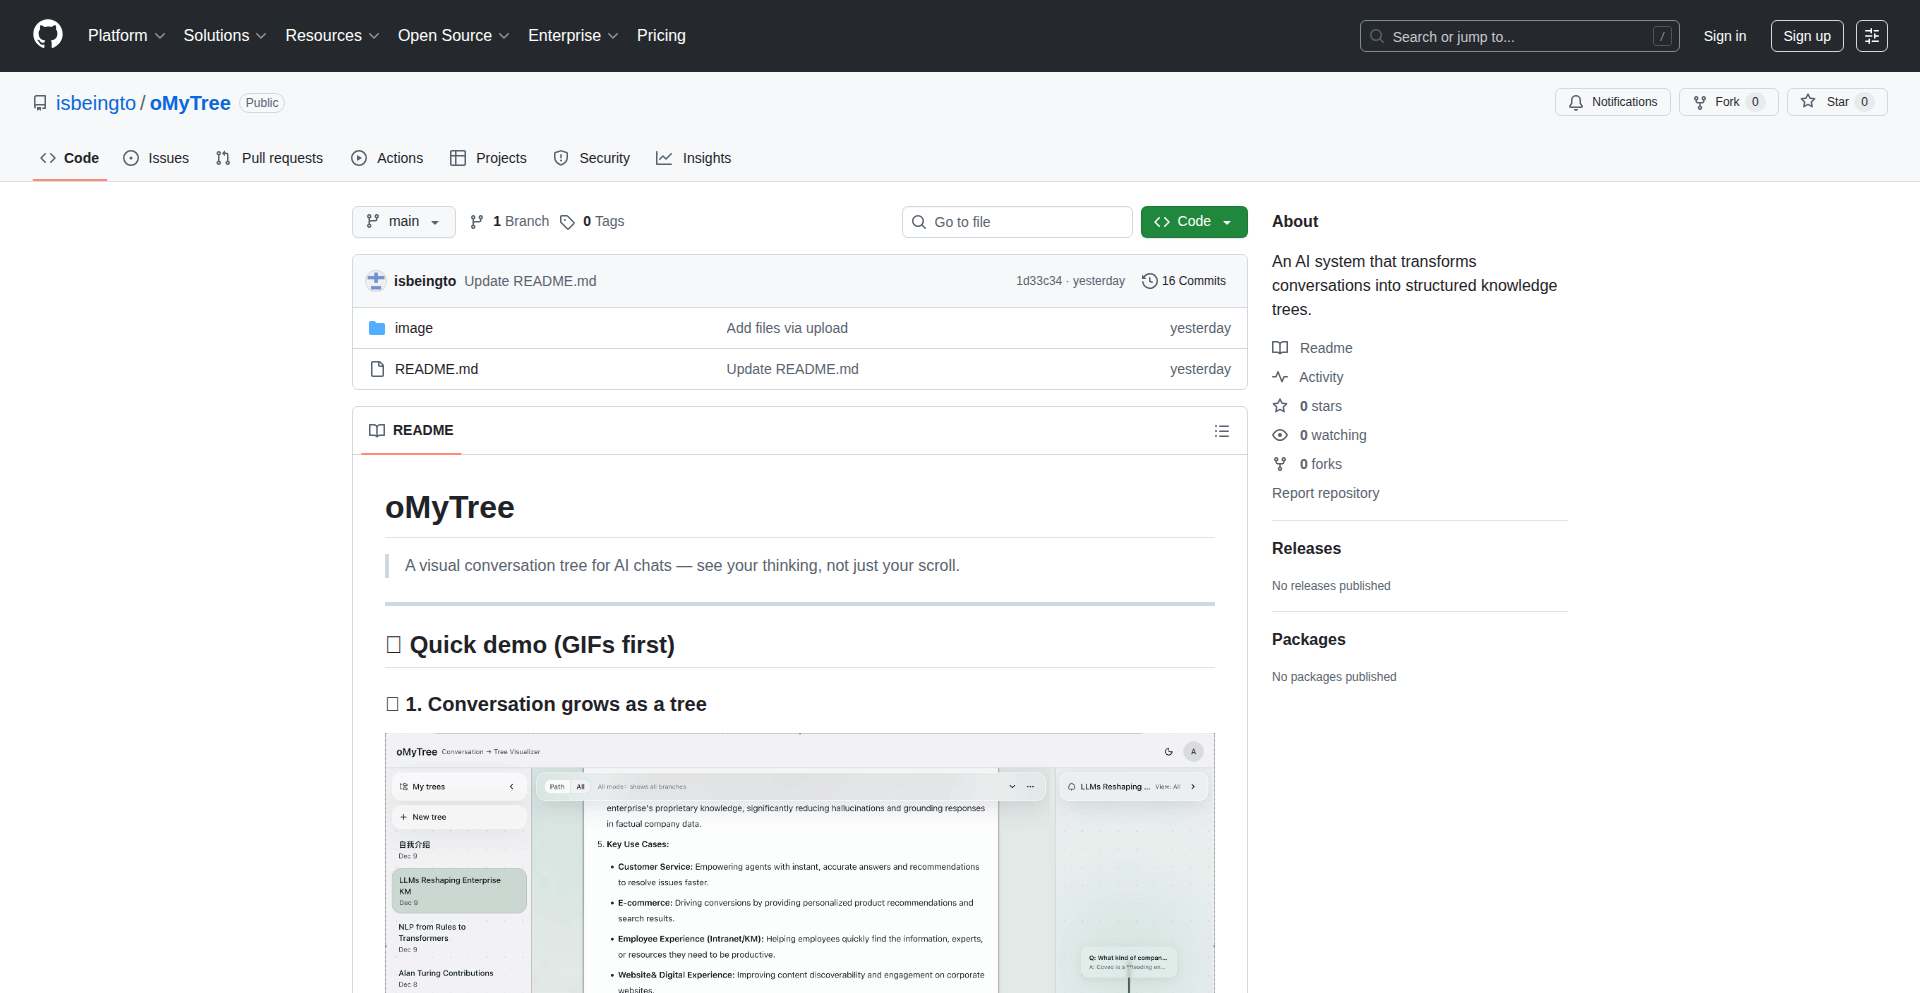The width and height of the screenshot is (1920, 993).
Task: Click the commit history clock icon
Action: (x=1150, y=281)
